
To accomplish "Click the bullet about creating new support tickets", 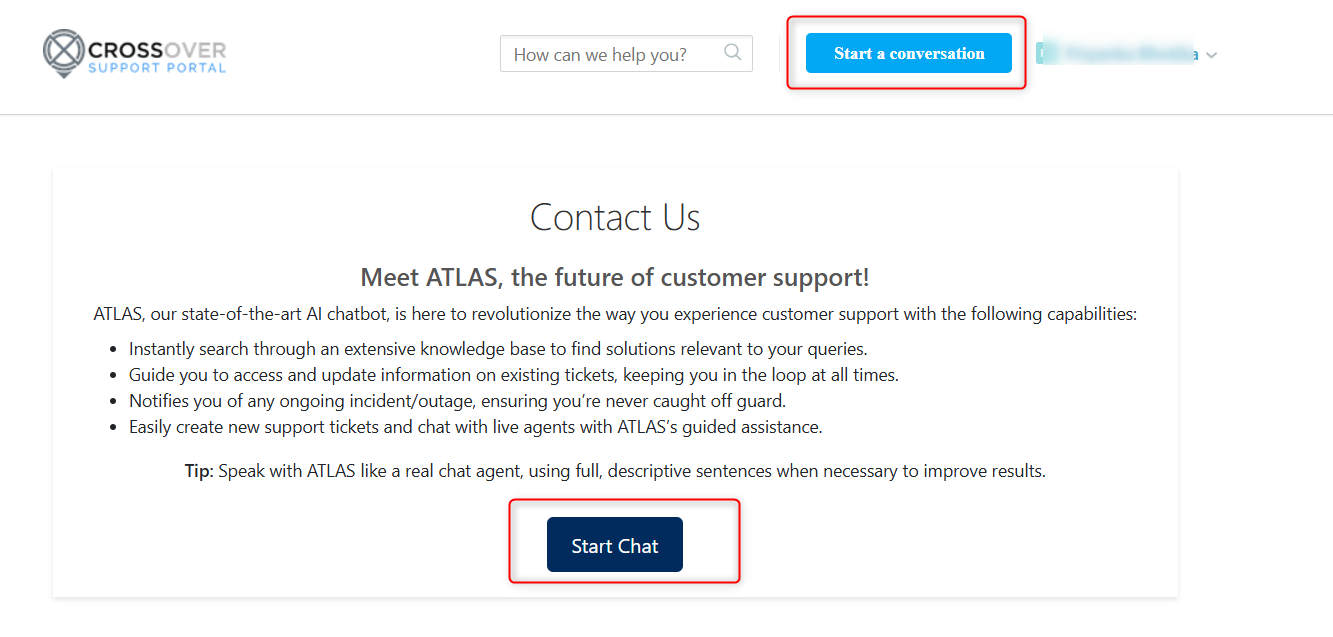I will (x=475, y=427).
